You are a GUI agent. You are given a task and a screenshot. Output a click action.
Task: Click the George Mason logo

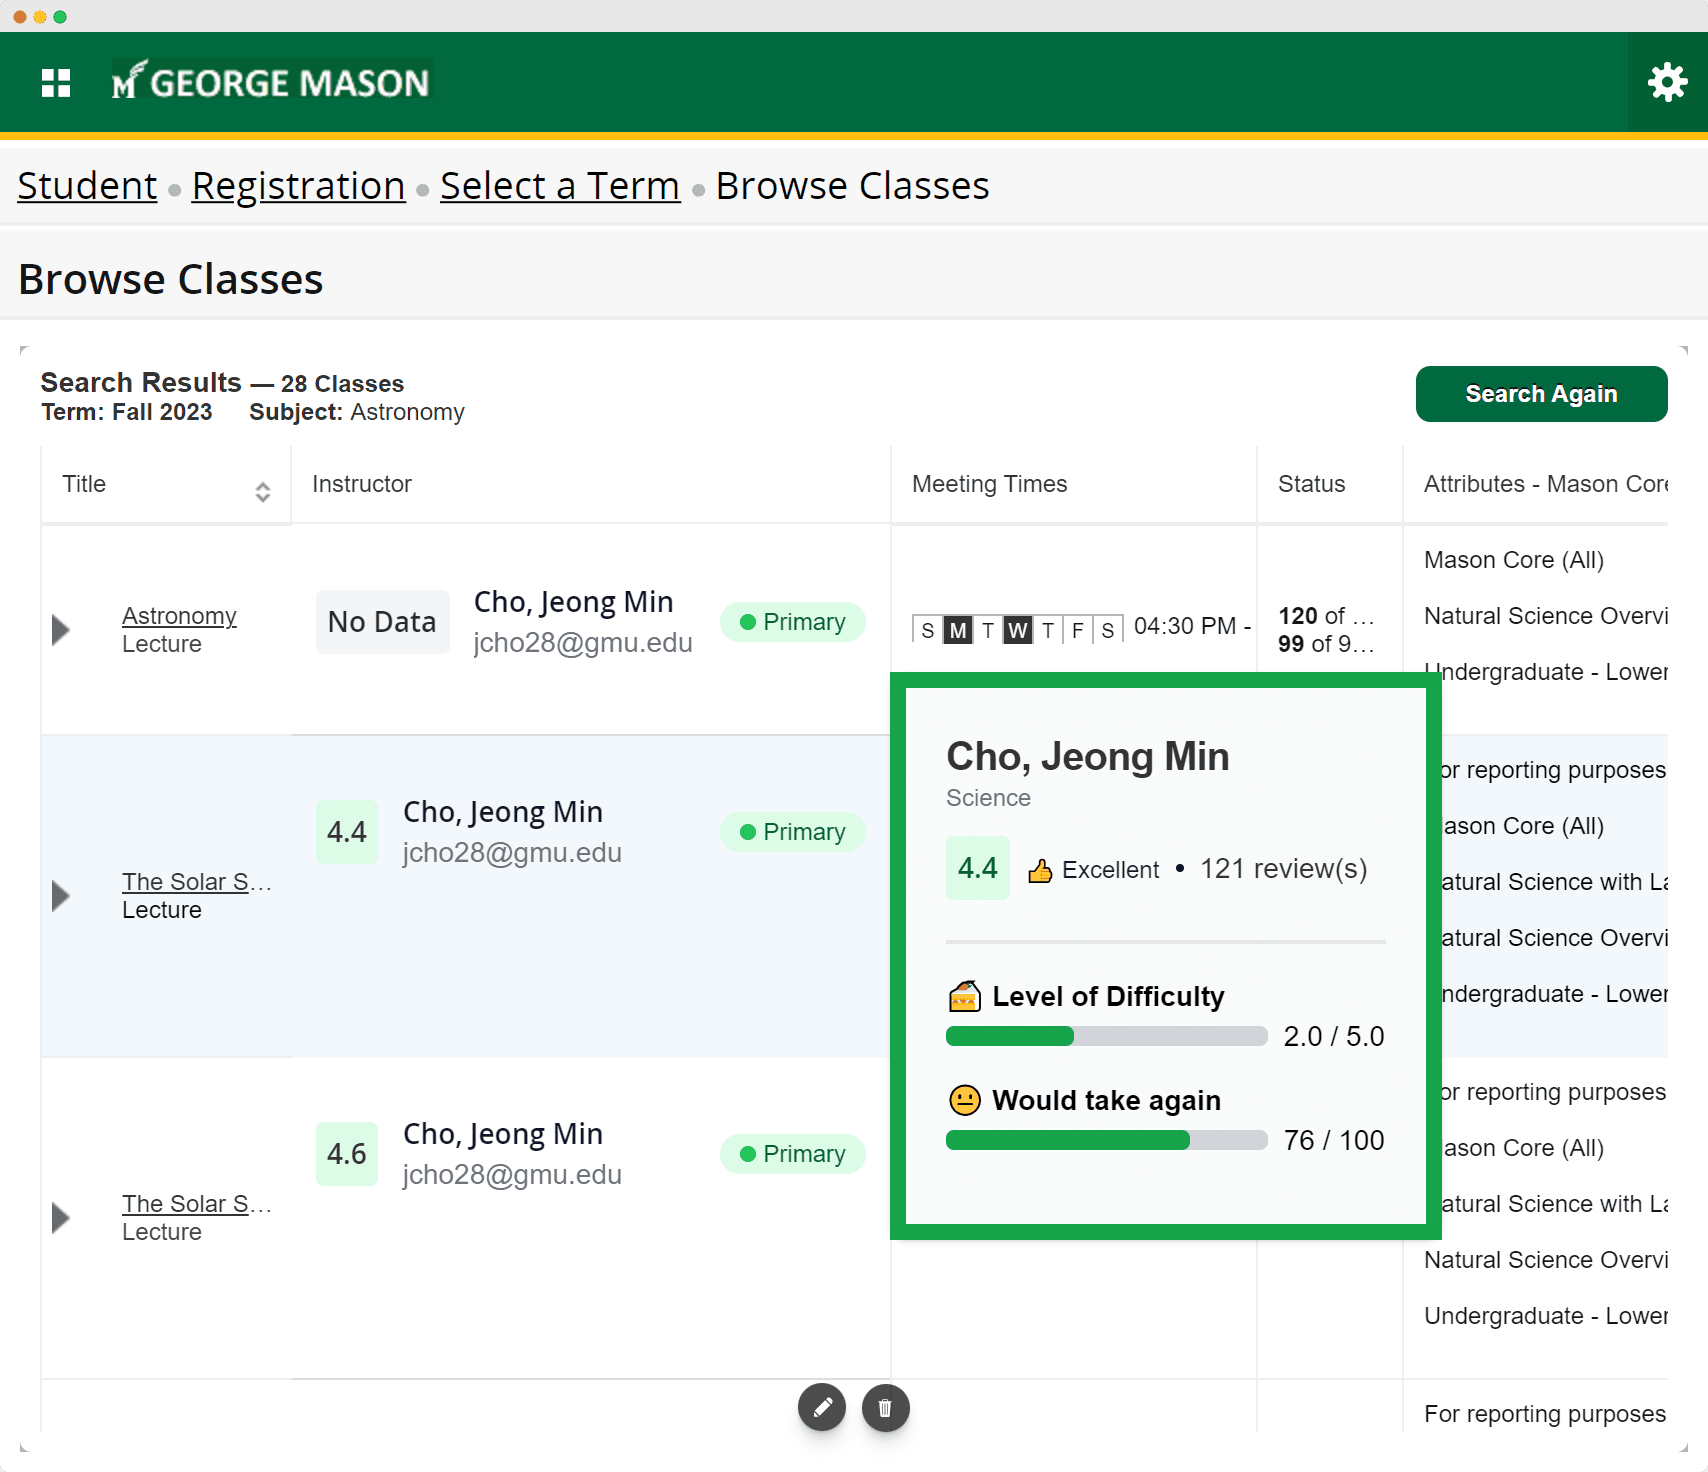[271, 82]
